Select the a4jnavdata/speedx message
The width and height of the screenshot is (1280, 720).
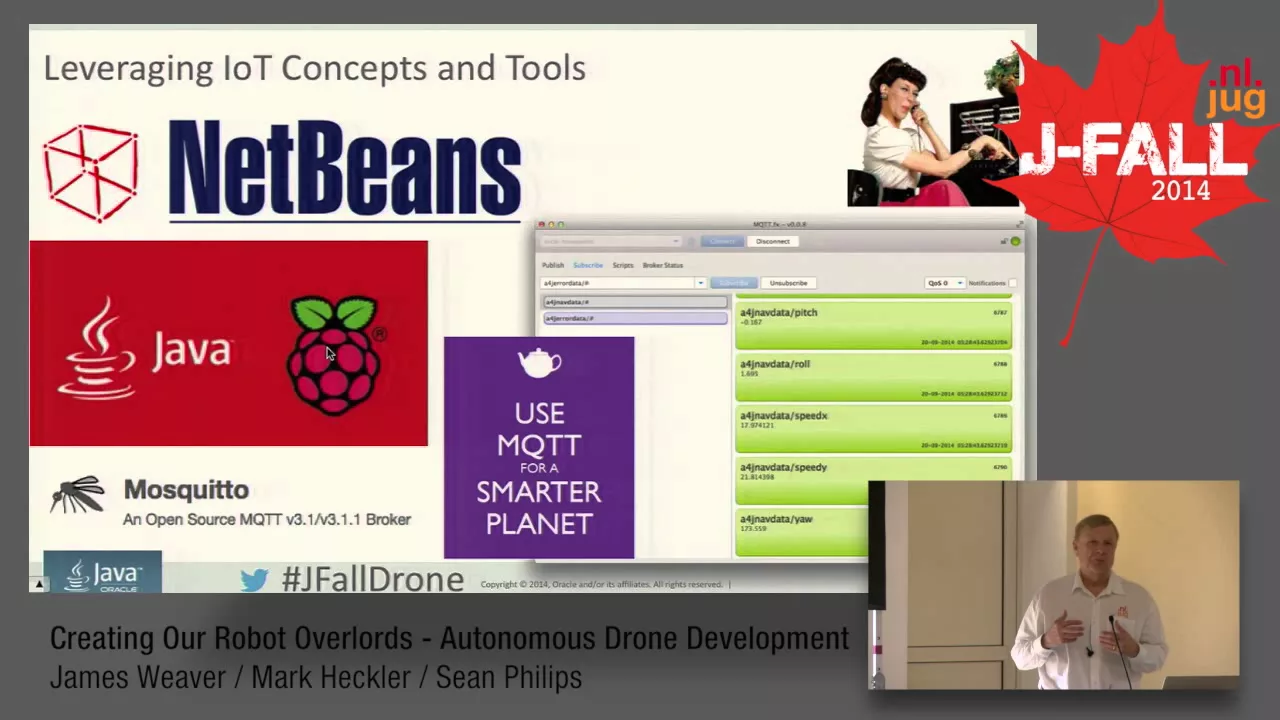[x=873, y=429]
